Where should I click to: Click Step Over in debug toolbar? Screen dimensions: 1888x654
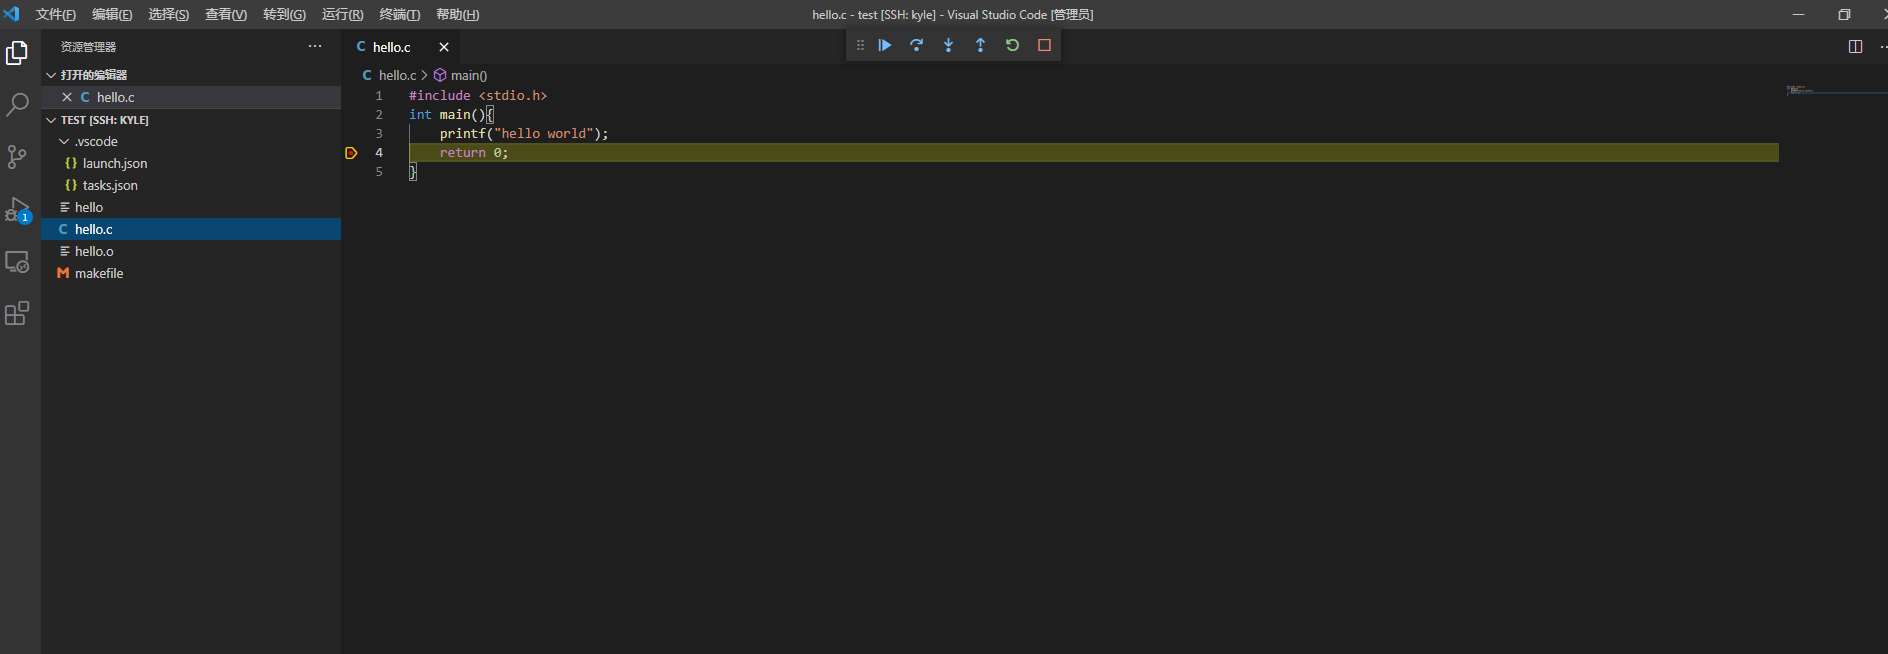click(x=917, y=45)
